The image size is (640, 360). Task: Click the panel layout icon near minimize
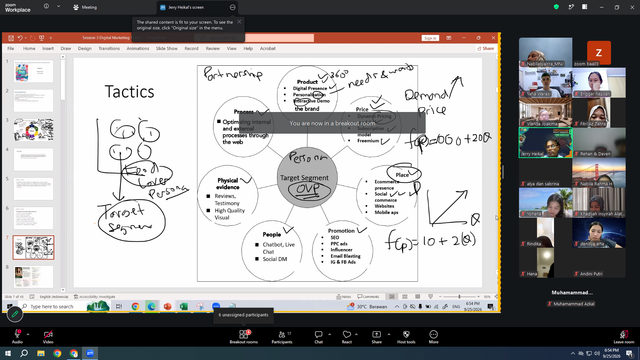tap(584, 7)
